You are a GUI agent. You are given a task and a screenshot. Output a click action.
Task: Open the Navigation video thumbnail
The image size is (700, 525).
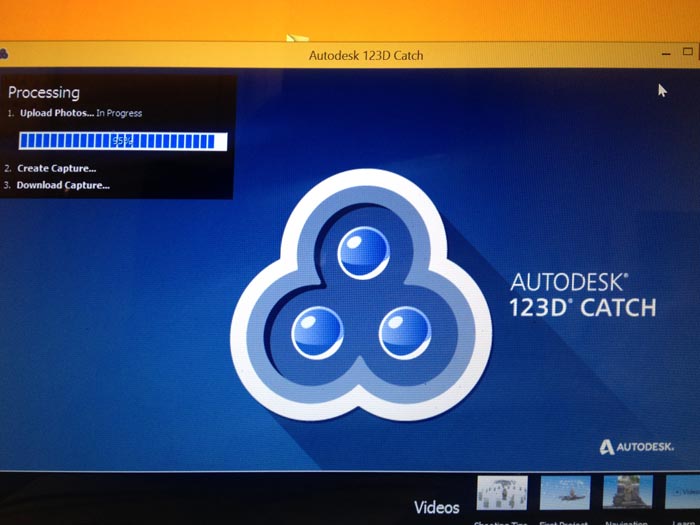point(628,492)
